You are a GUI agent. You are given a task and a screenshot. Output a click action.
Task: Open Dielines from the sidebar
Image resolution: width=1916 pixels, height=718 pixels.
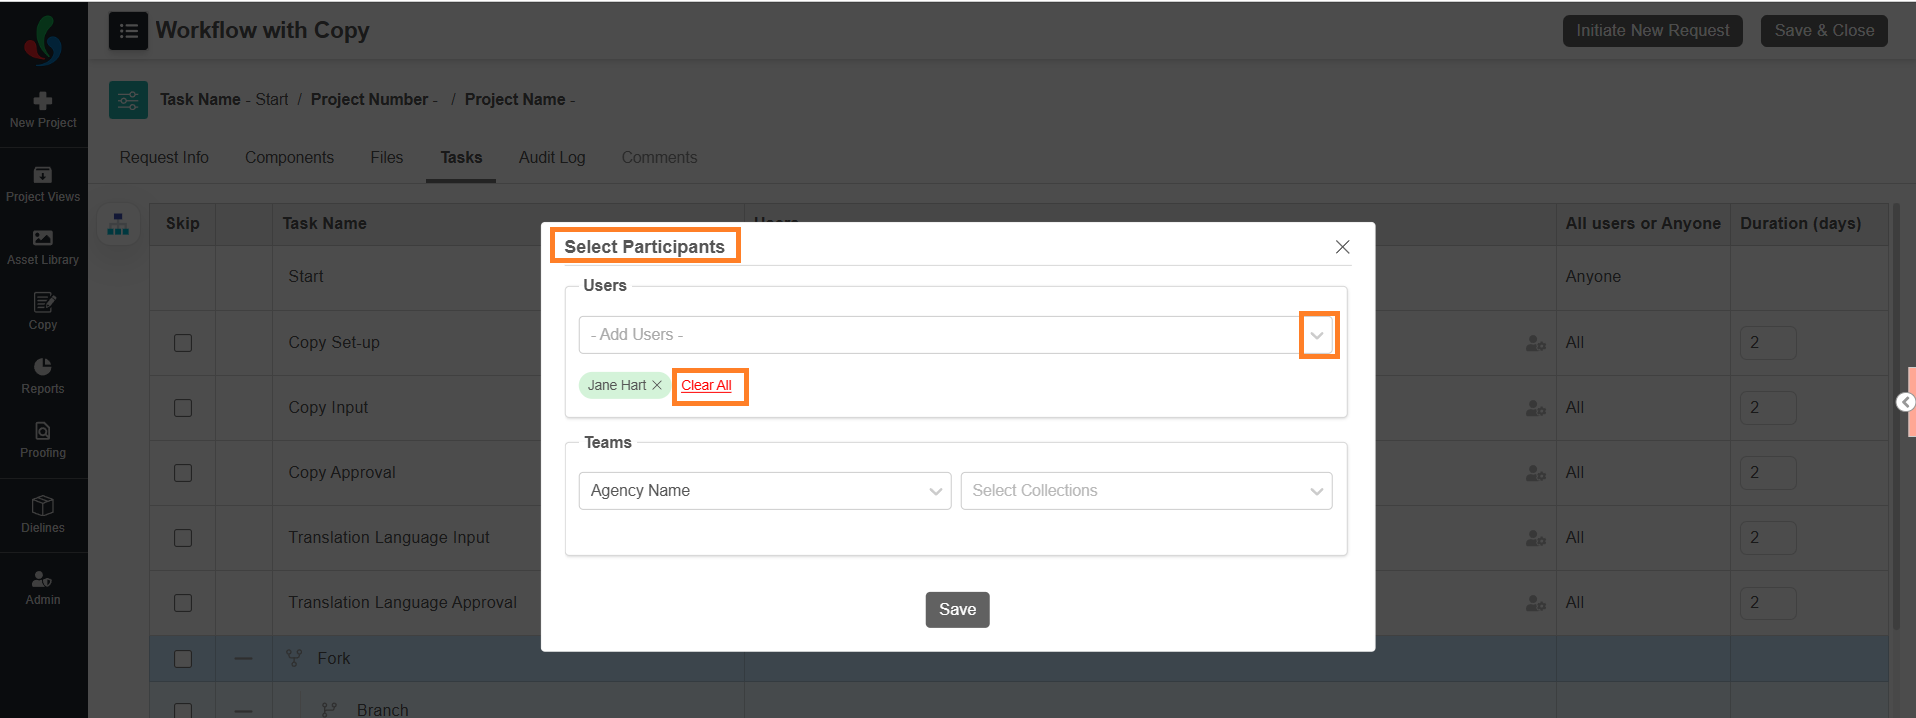click(x=43, y=505)
